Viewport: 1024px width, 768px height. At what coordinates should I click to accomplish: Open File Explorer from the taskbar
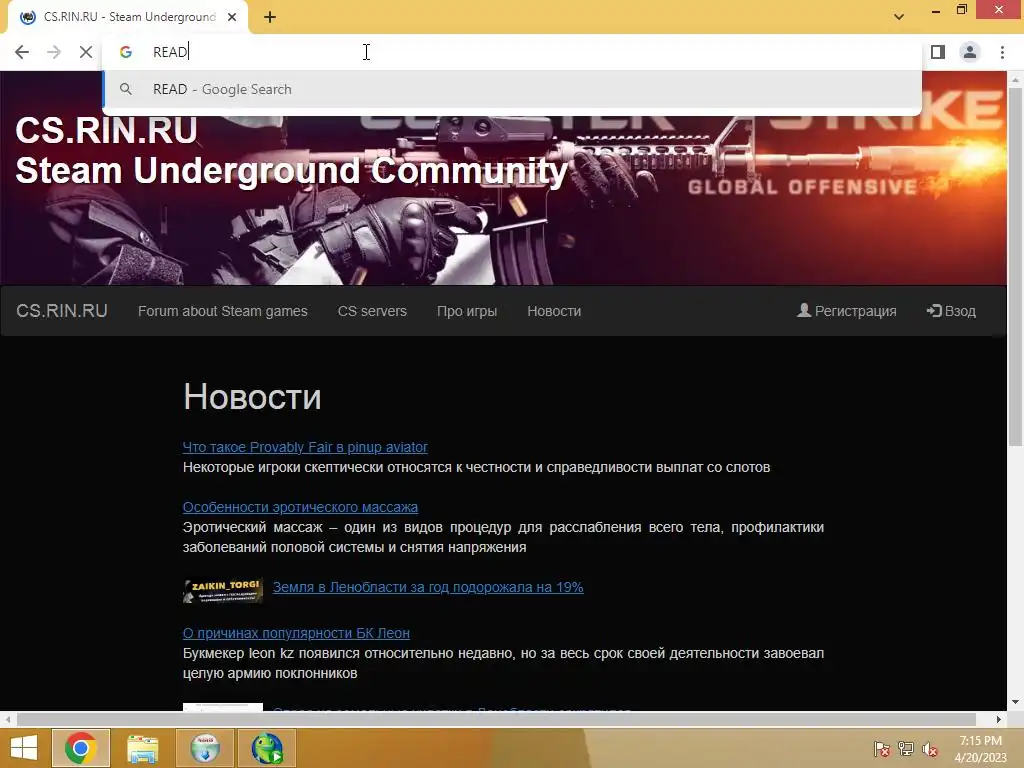point(142,748)
